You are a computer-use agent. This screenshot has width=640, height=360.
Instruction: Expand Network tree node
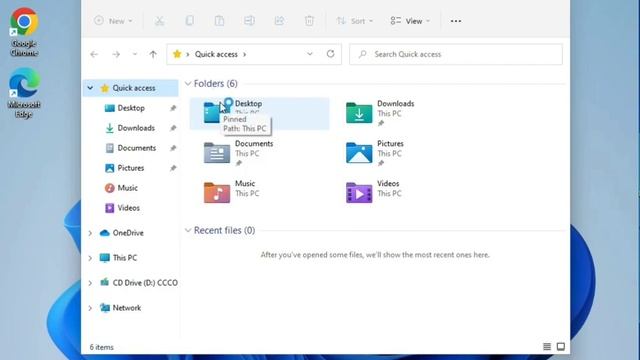90,308
